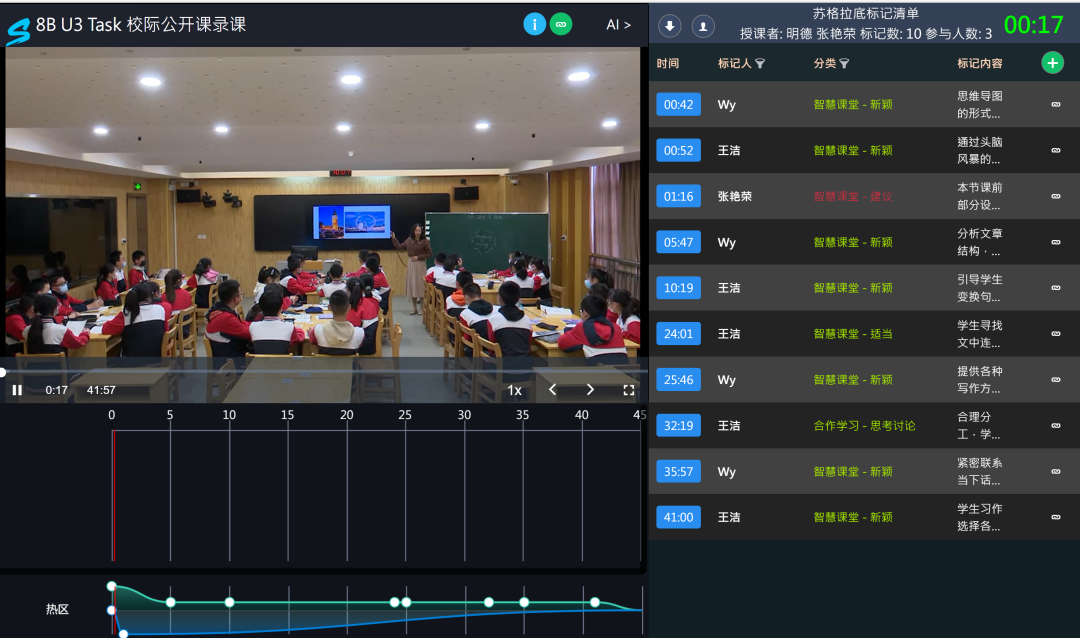
Task: Click the green link icon beside the title
Action: tap(561, 24)
